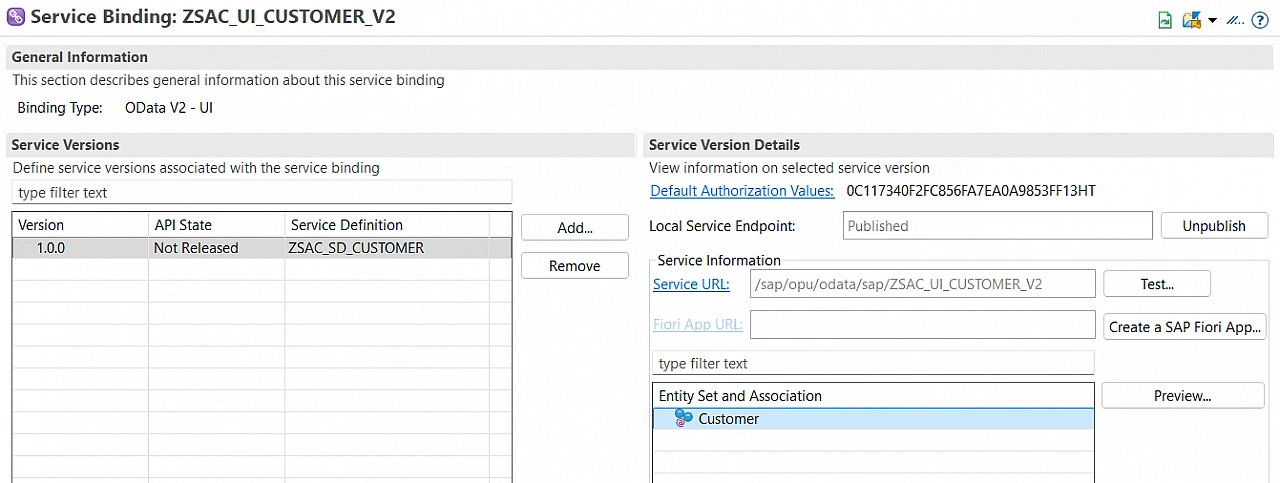Screen dimensions: 1280x483
Task: Click the Add... button
Action: (575, 227)
